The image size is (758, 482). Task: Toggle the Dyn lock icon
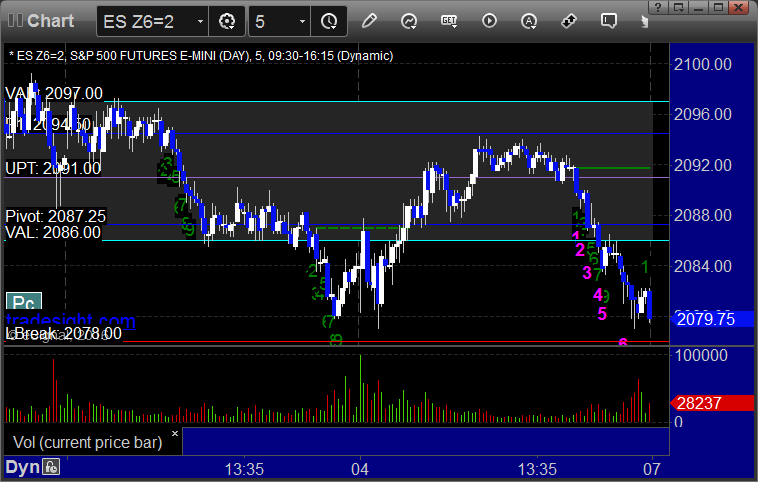pos(51,467)
